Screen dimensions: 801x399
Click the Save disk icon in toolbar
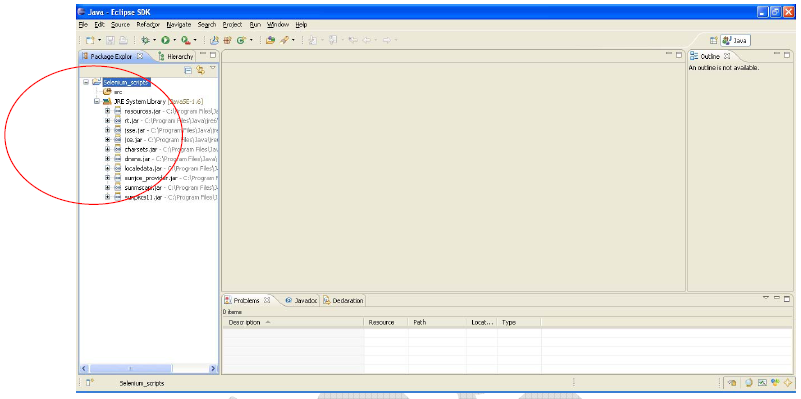(110, 40)
